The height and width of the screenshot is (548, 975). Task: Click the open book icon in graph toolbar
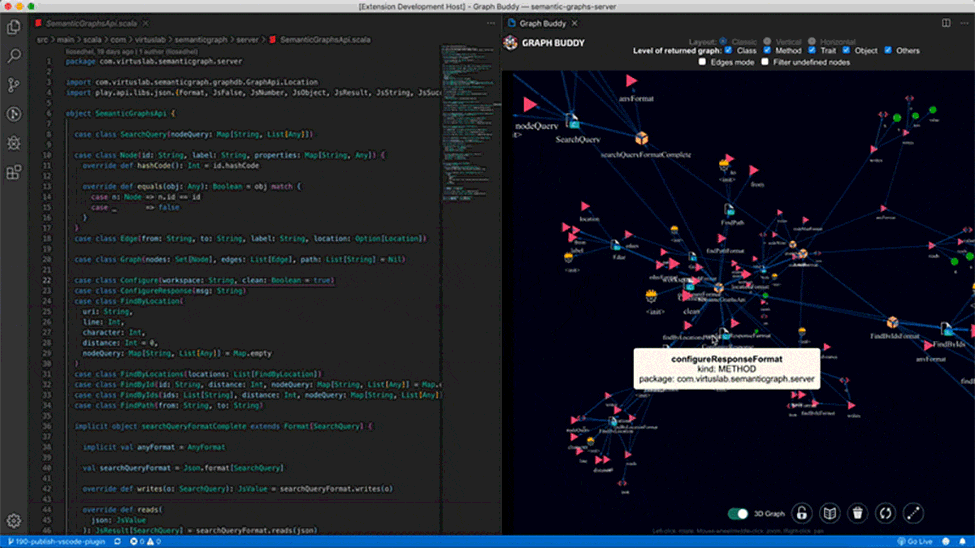[829, 513]
